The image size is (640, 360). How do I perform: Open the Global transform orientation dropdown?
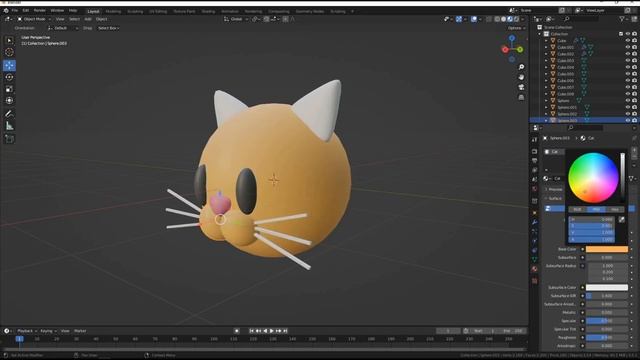tap(236, 19)
